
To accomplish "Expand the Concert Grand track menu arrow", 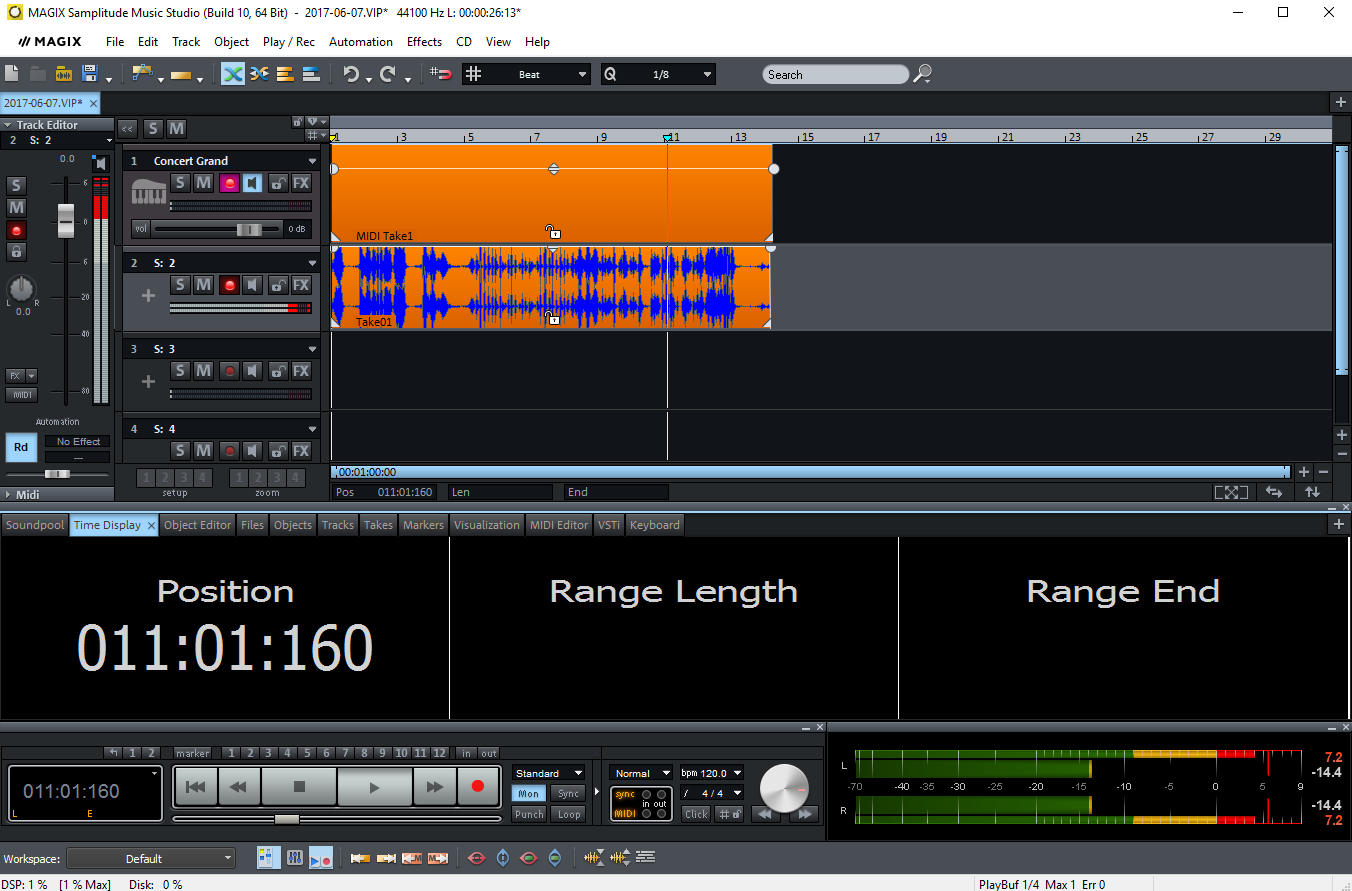I will click(x=312, y=161).
